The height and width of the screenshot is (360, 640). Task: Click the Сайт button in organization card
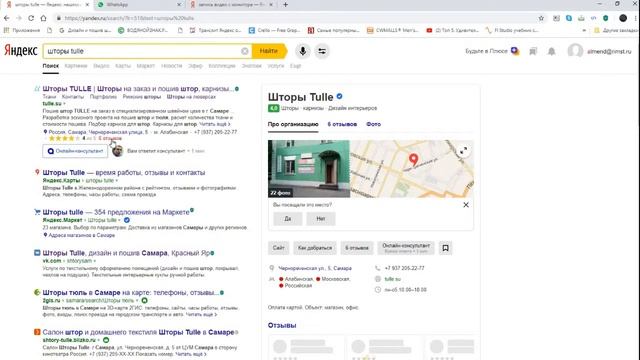coord(279,248)
